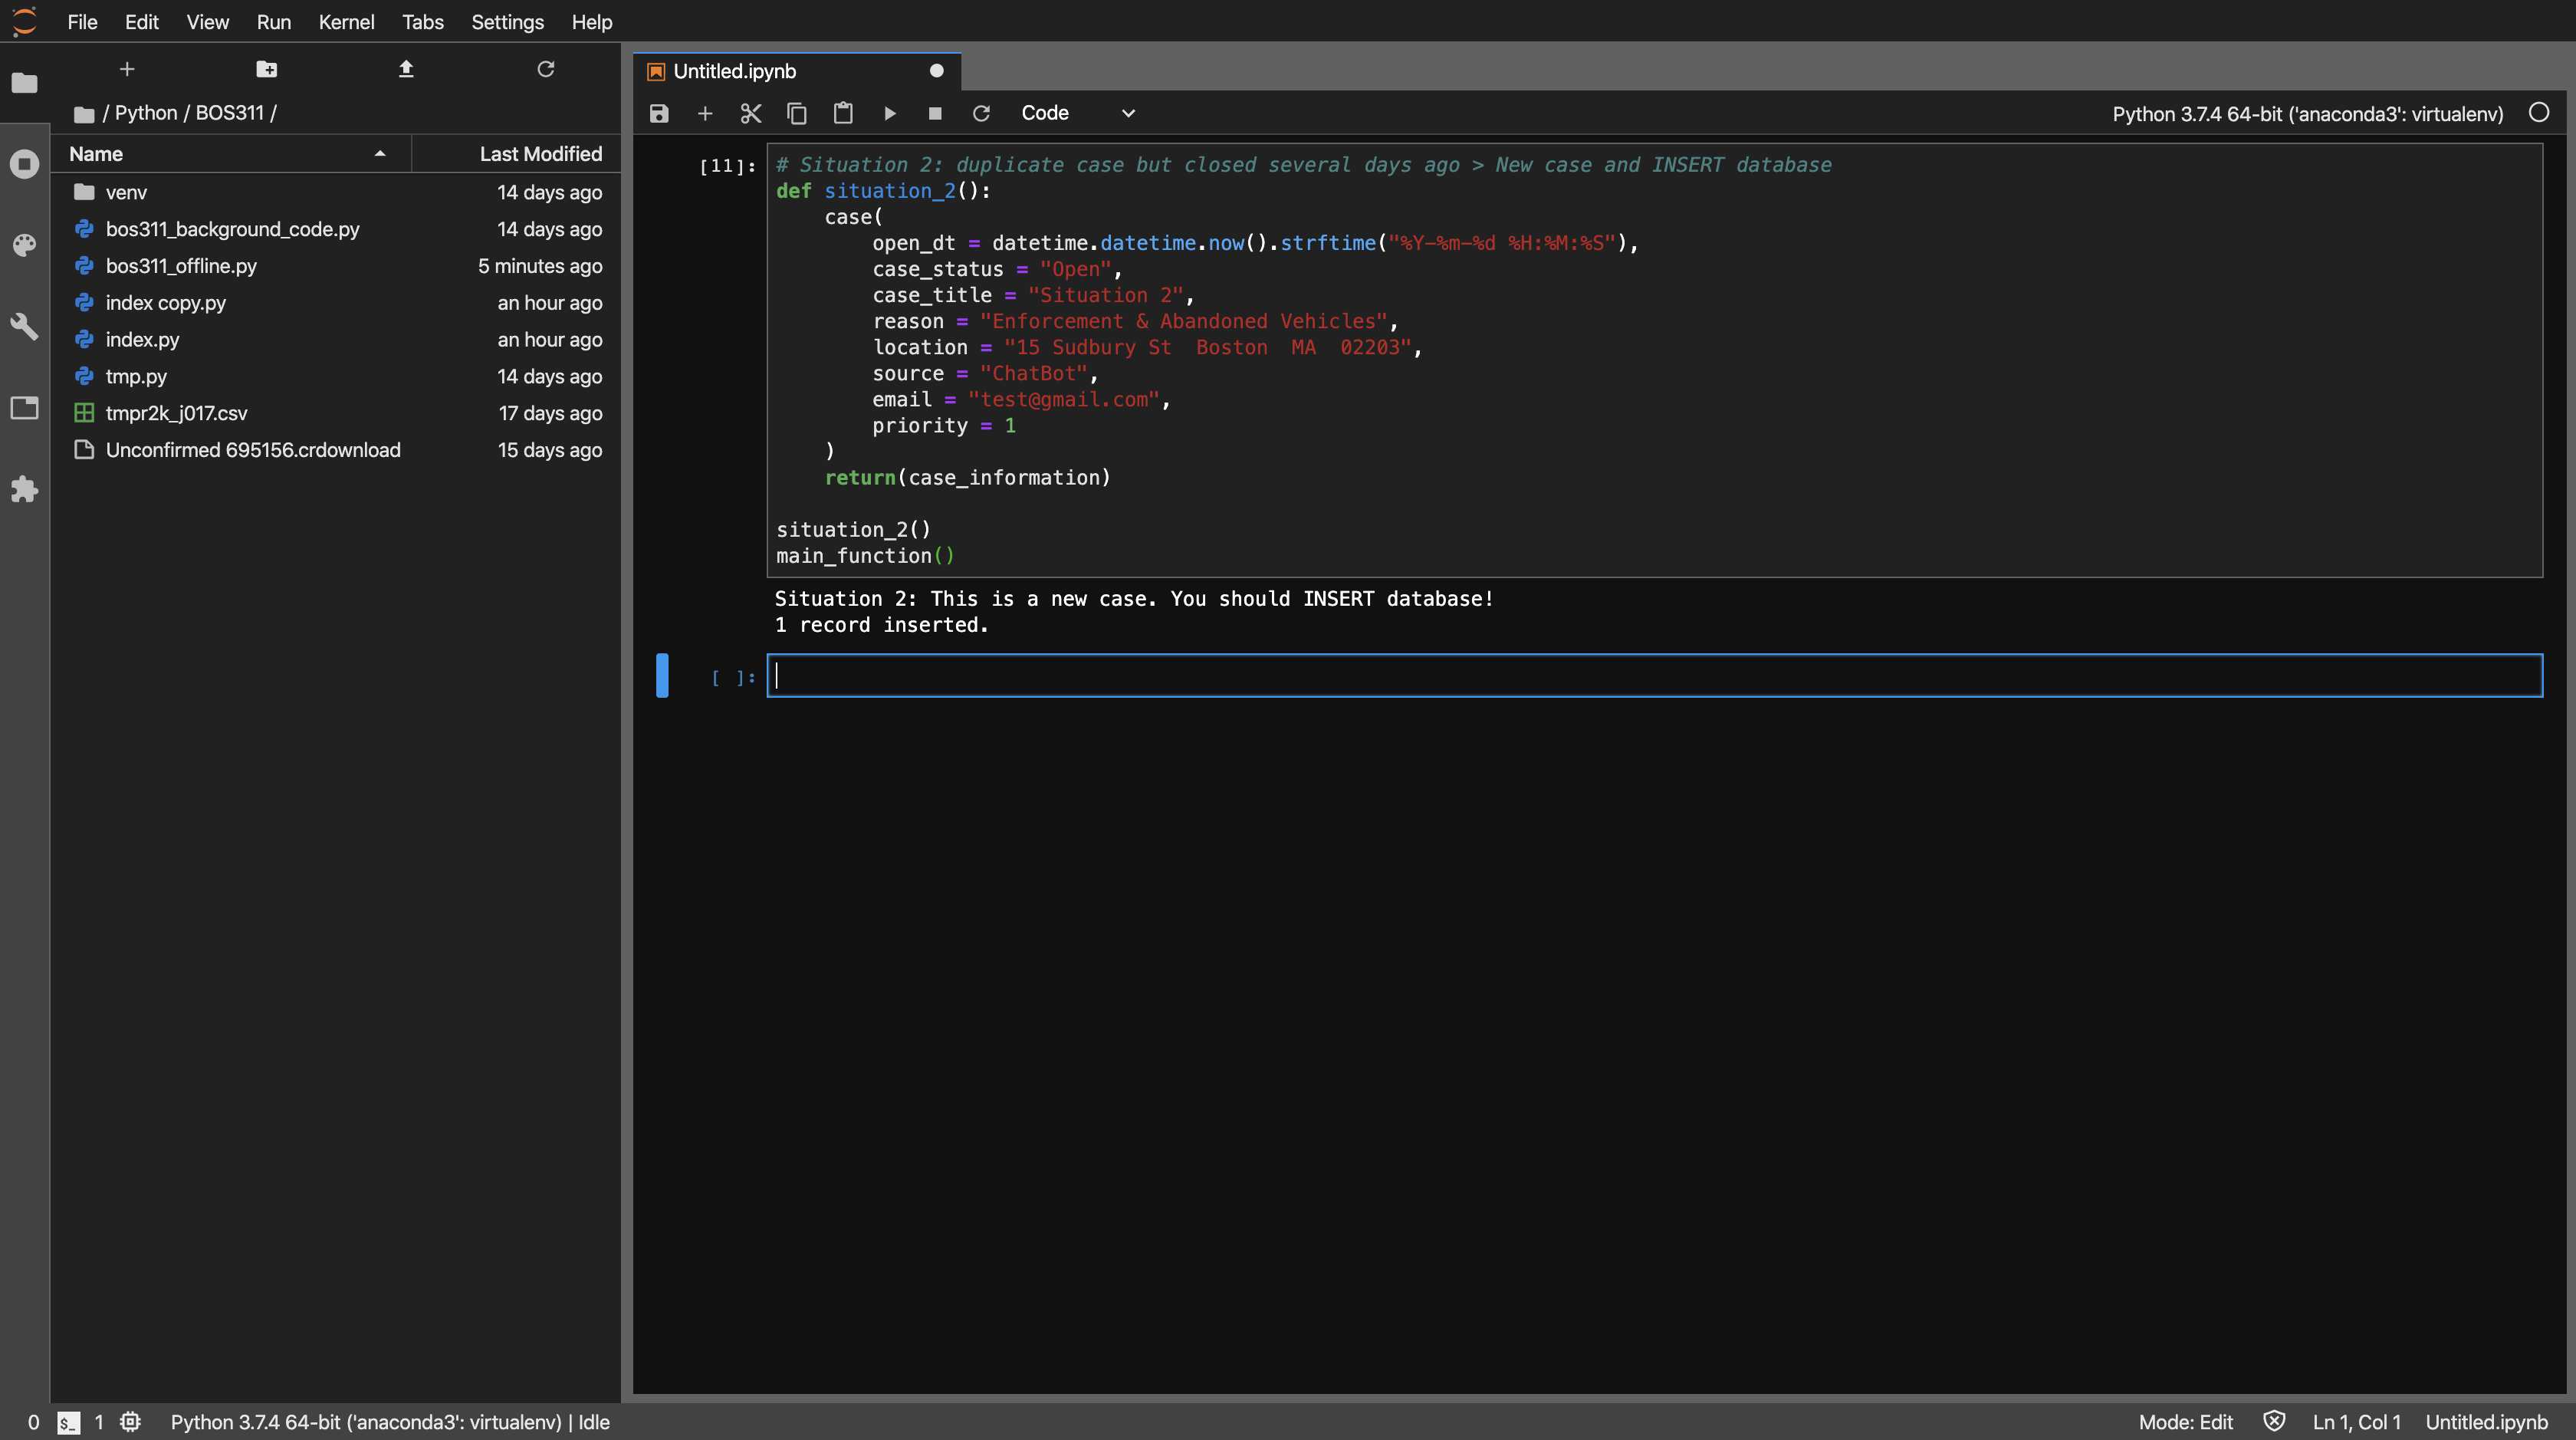This screenshot has width=2576, height=1440.
Task: Upload files with the upload arrow icon
Action: click(x=406, y=69)
